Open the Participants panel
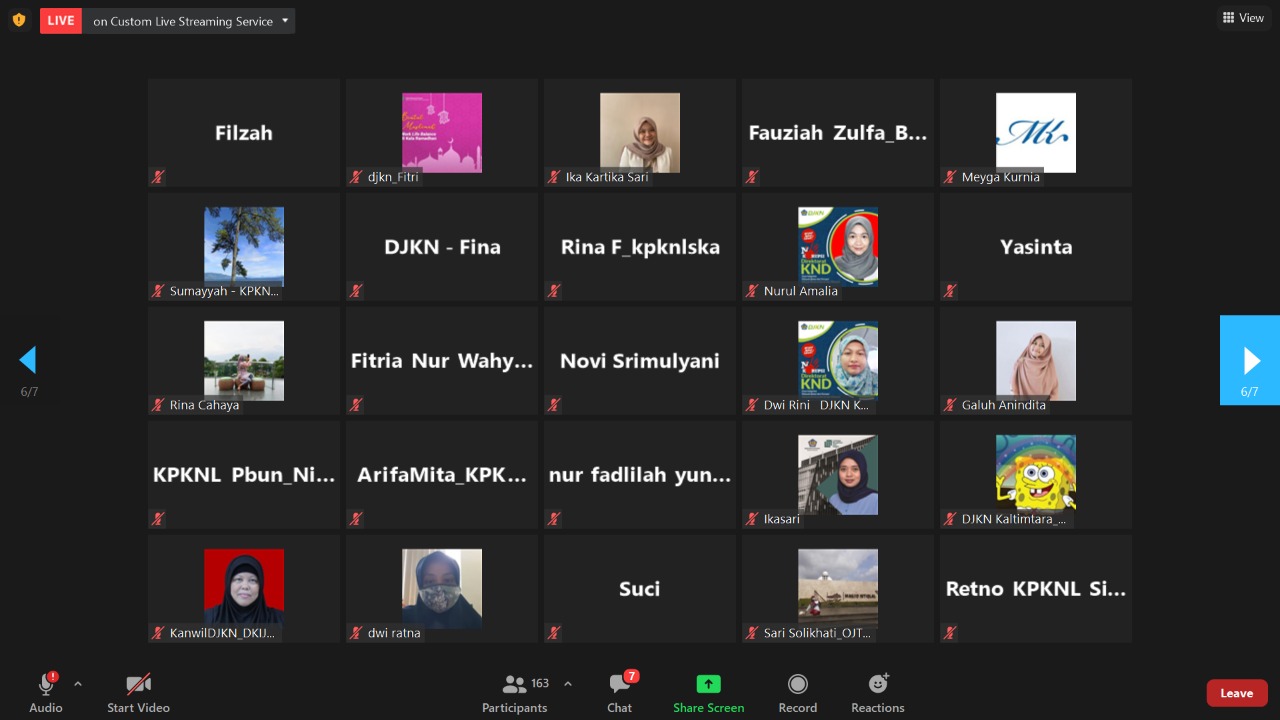This screenshot has width=1280, height=720. click(x=515, y=693)
